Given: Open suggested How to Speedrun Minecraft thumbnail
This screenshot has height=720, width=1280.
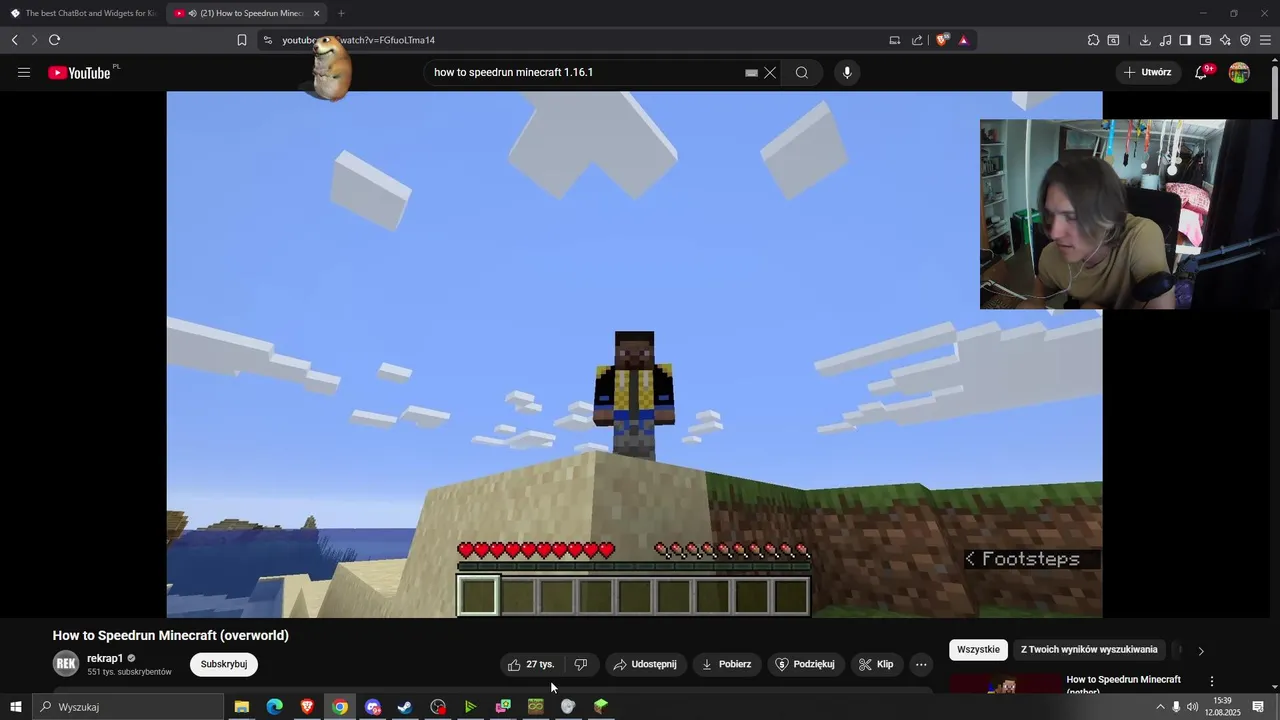Looking at the screenshot, I should coord(1006,683).
